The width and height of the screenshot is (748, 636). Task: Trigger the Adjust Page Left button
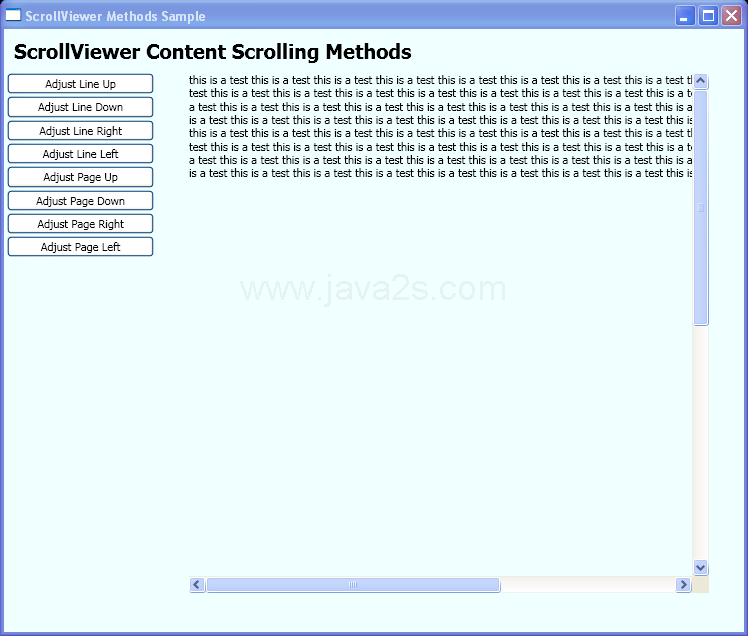click(80, 247)
